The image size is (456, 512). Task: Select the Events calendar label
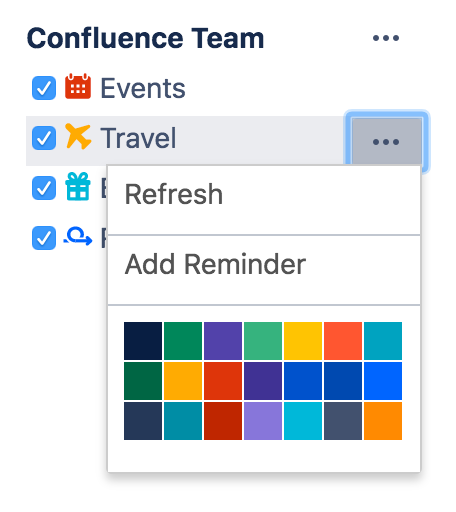click(x=143, y=88)
